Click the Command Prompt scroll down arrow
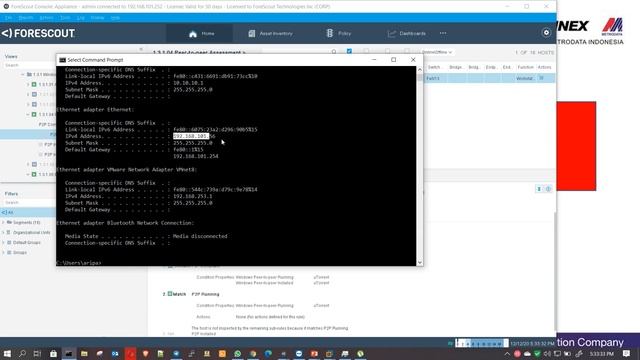The width and height of the screenshot is (640, 360). click(x=420, y=263)
